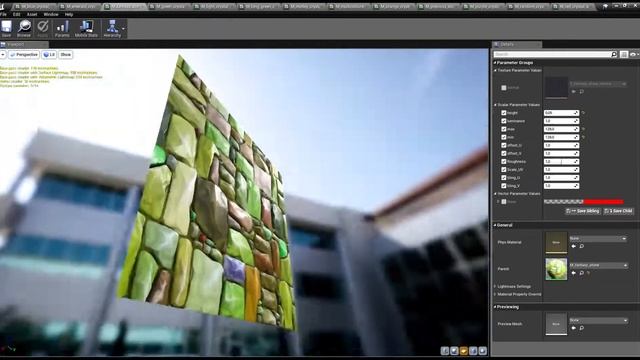The height and width of the screenshot is (360, 640).
Task: Open the Asset menu
Action: [32, 14]
